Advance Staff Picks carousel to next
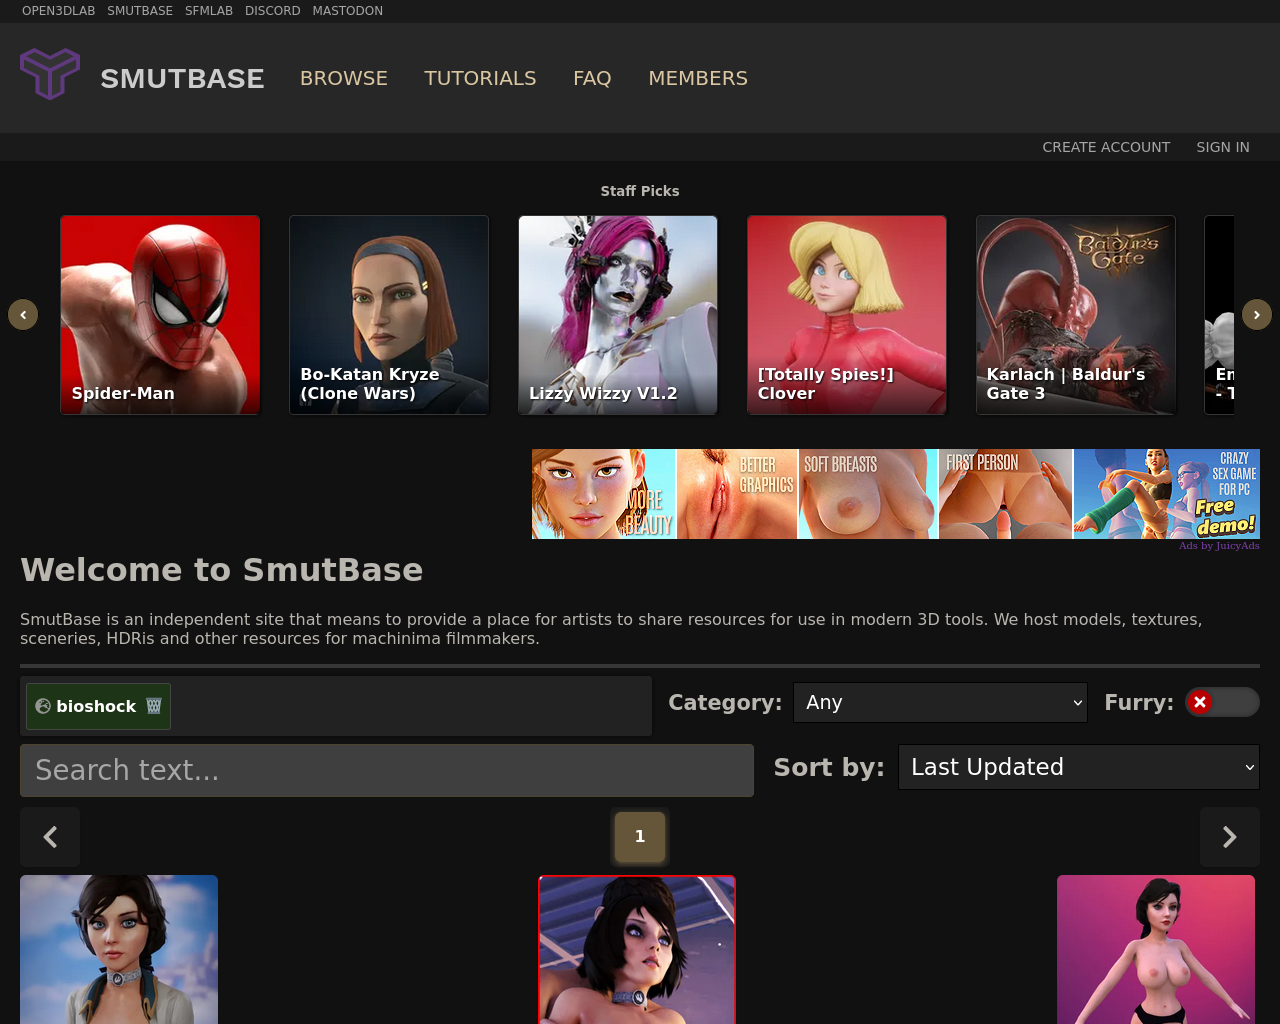This screenshot has height=1024, width=1280. (x=1257, y=315)
